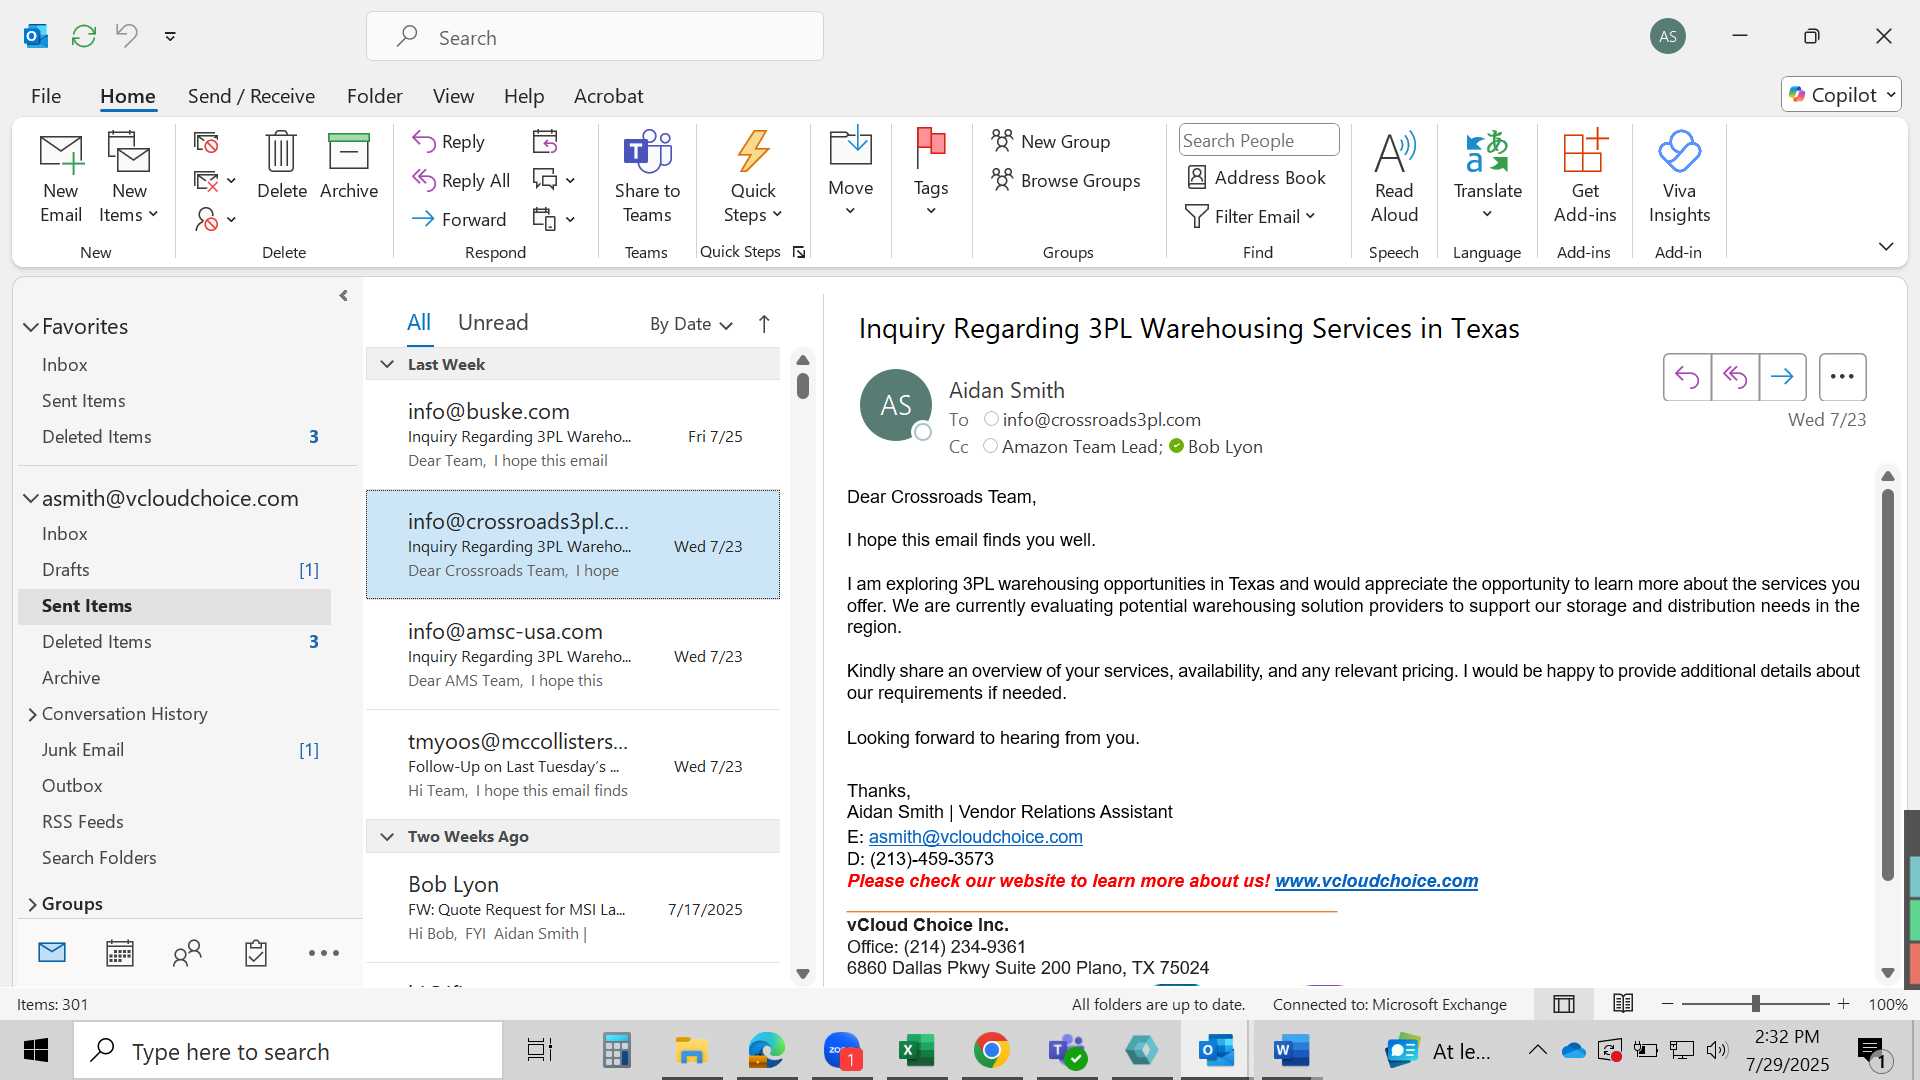Click New Group

click(1051, 141)
